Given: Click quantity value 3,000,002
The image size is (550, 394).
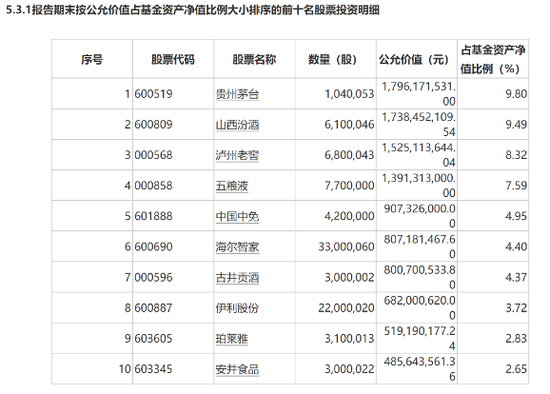Looking at the screenshot, I should (349, 278).
